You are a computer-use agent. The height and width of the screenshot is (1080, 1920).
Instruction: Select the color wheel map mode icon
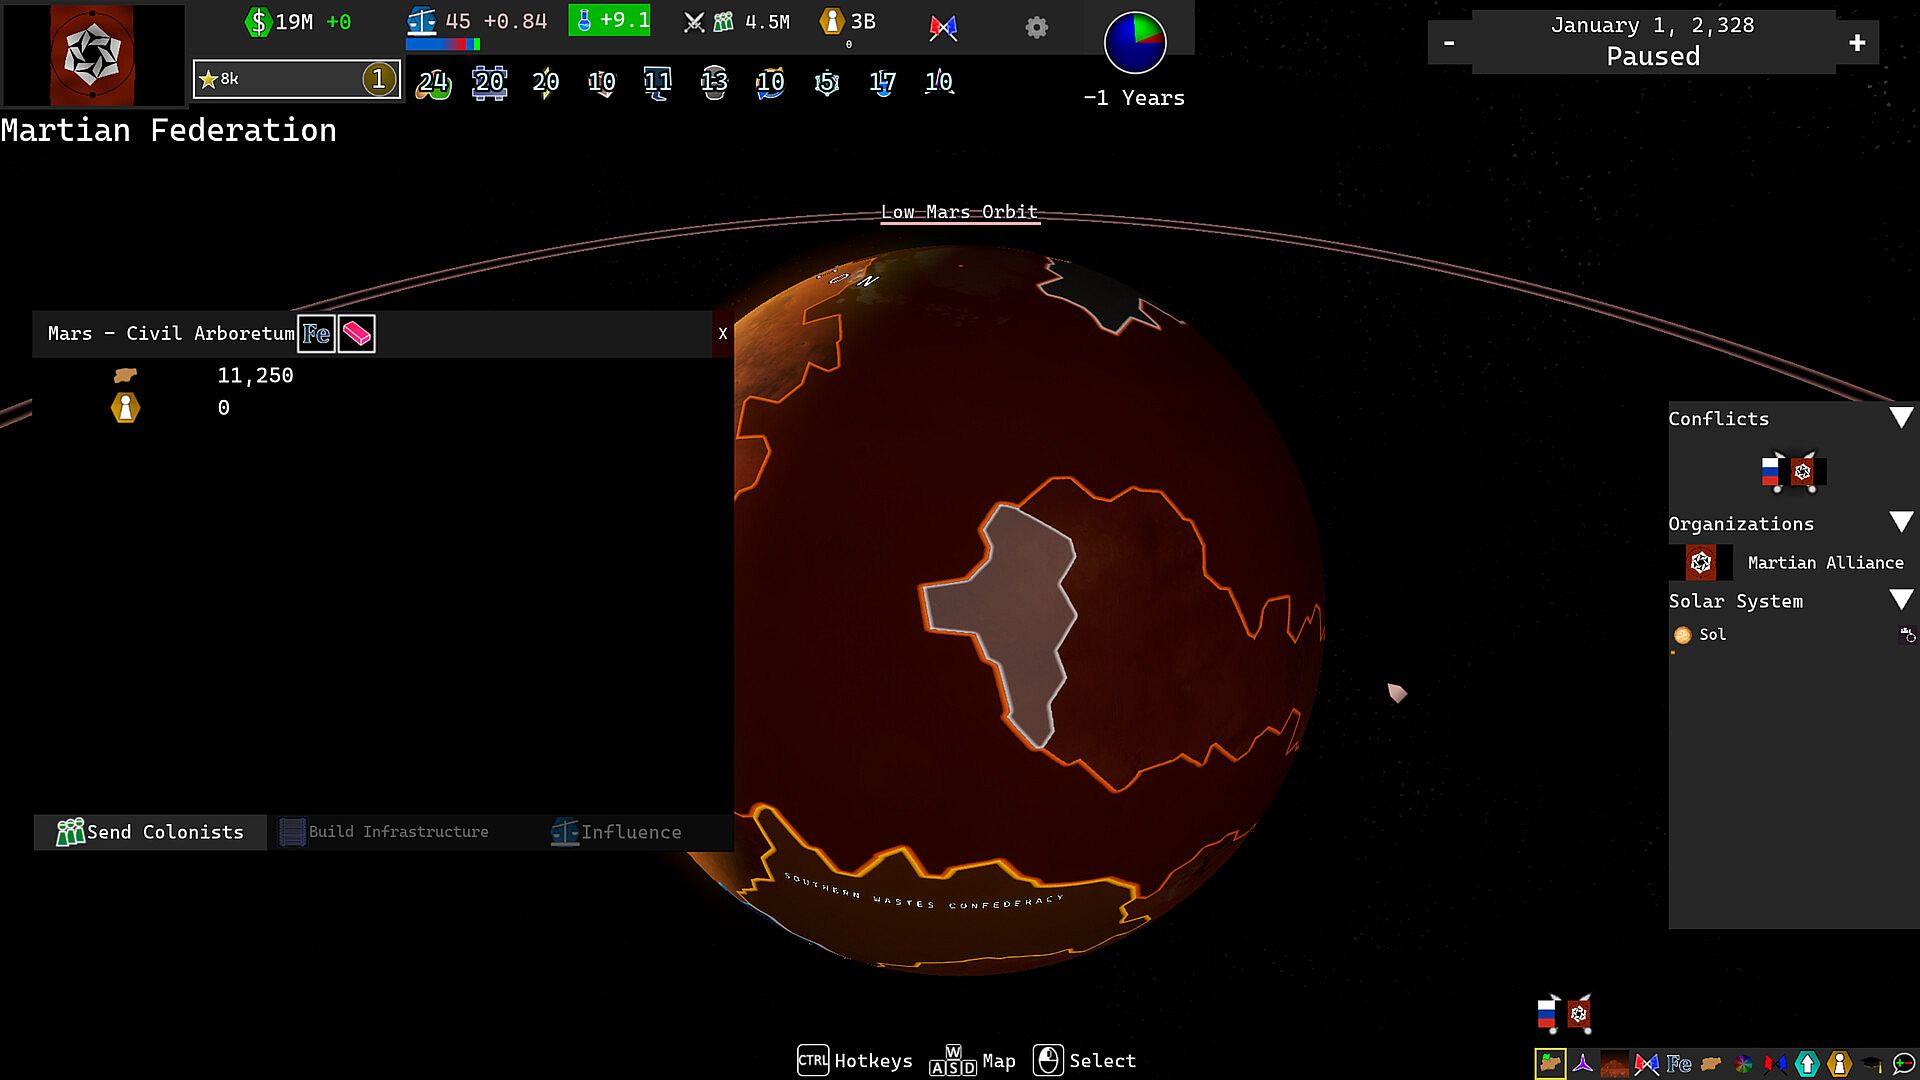(x=1743, y=1064)
